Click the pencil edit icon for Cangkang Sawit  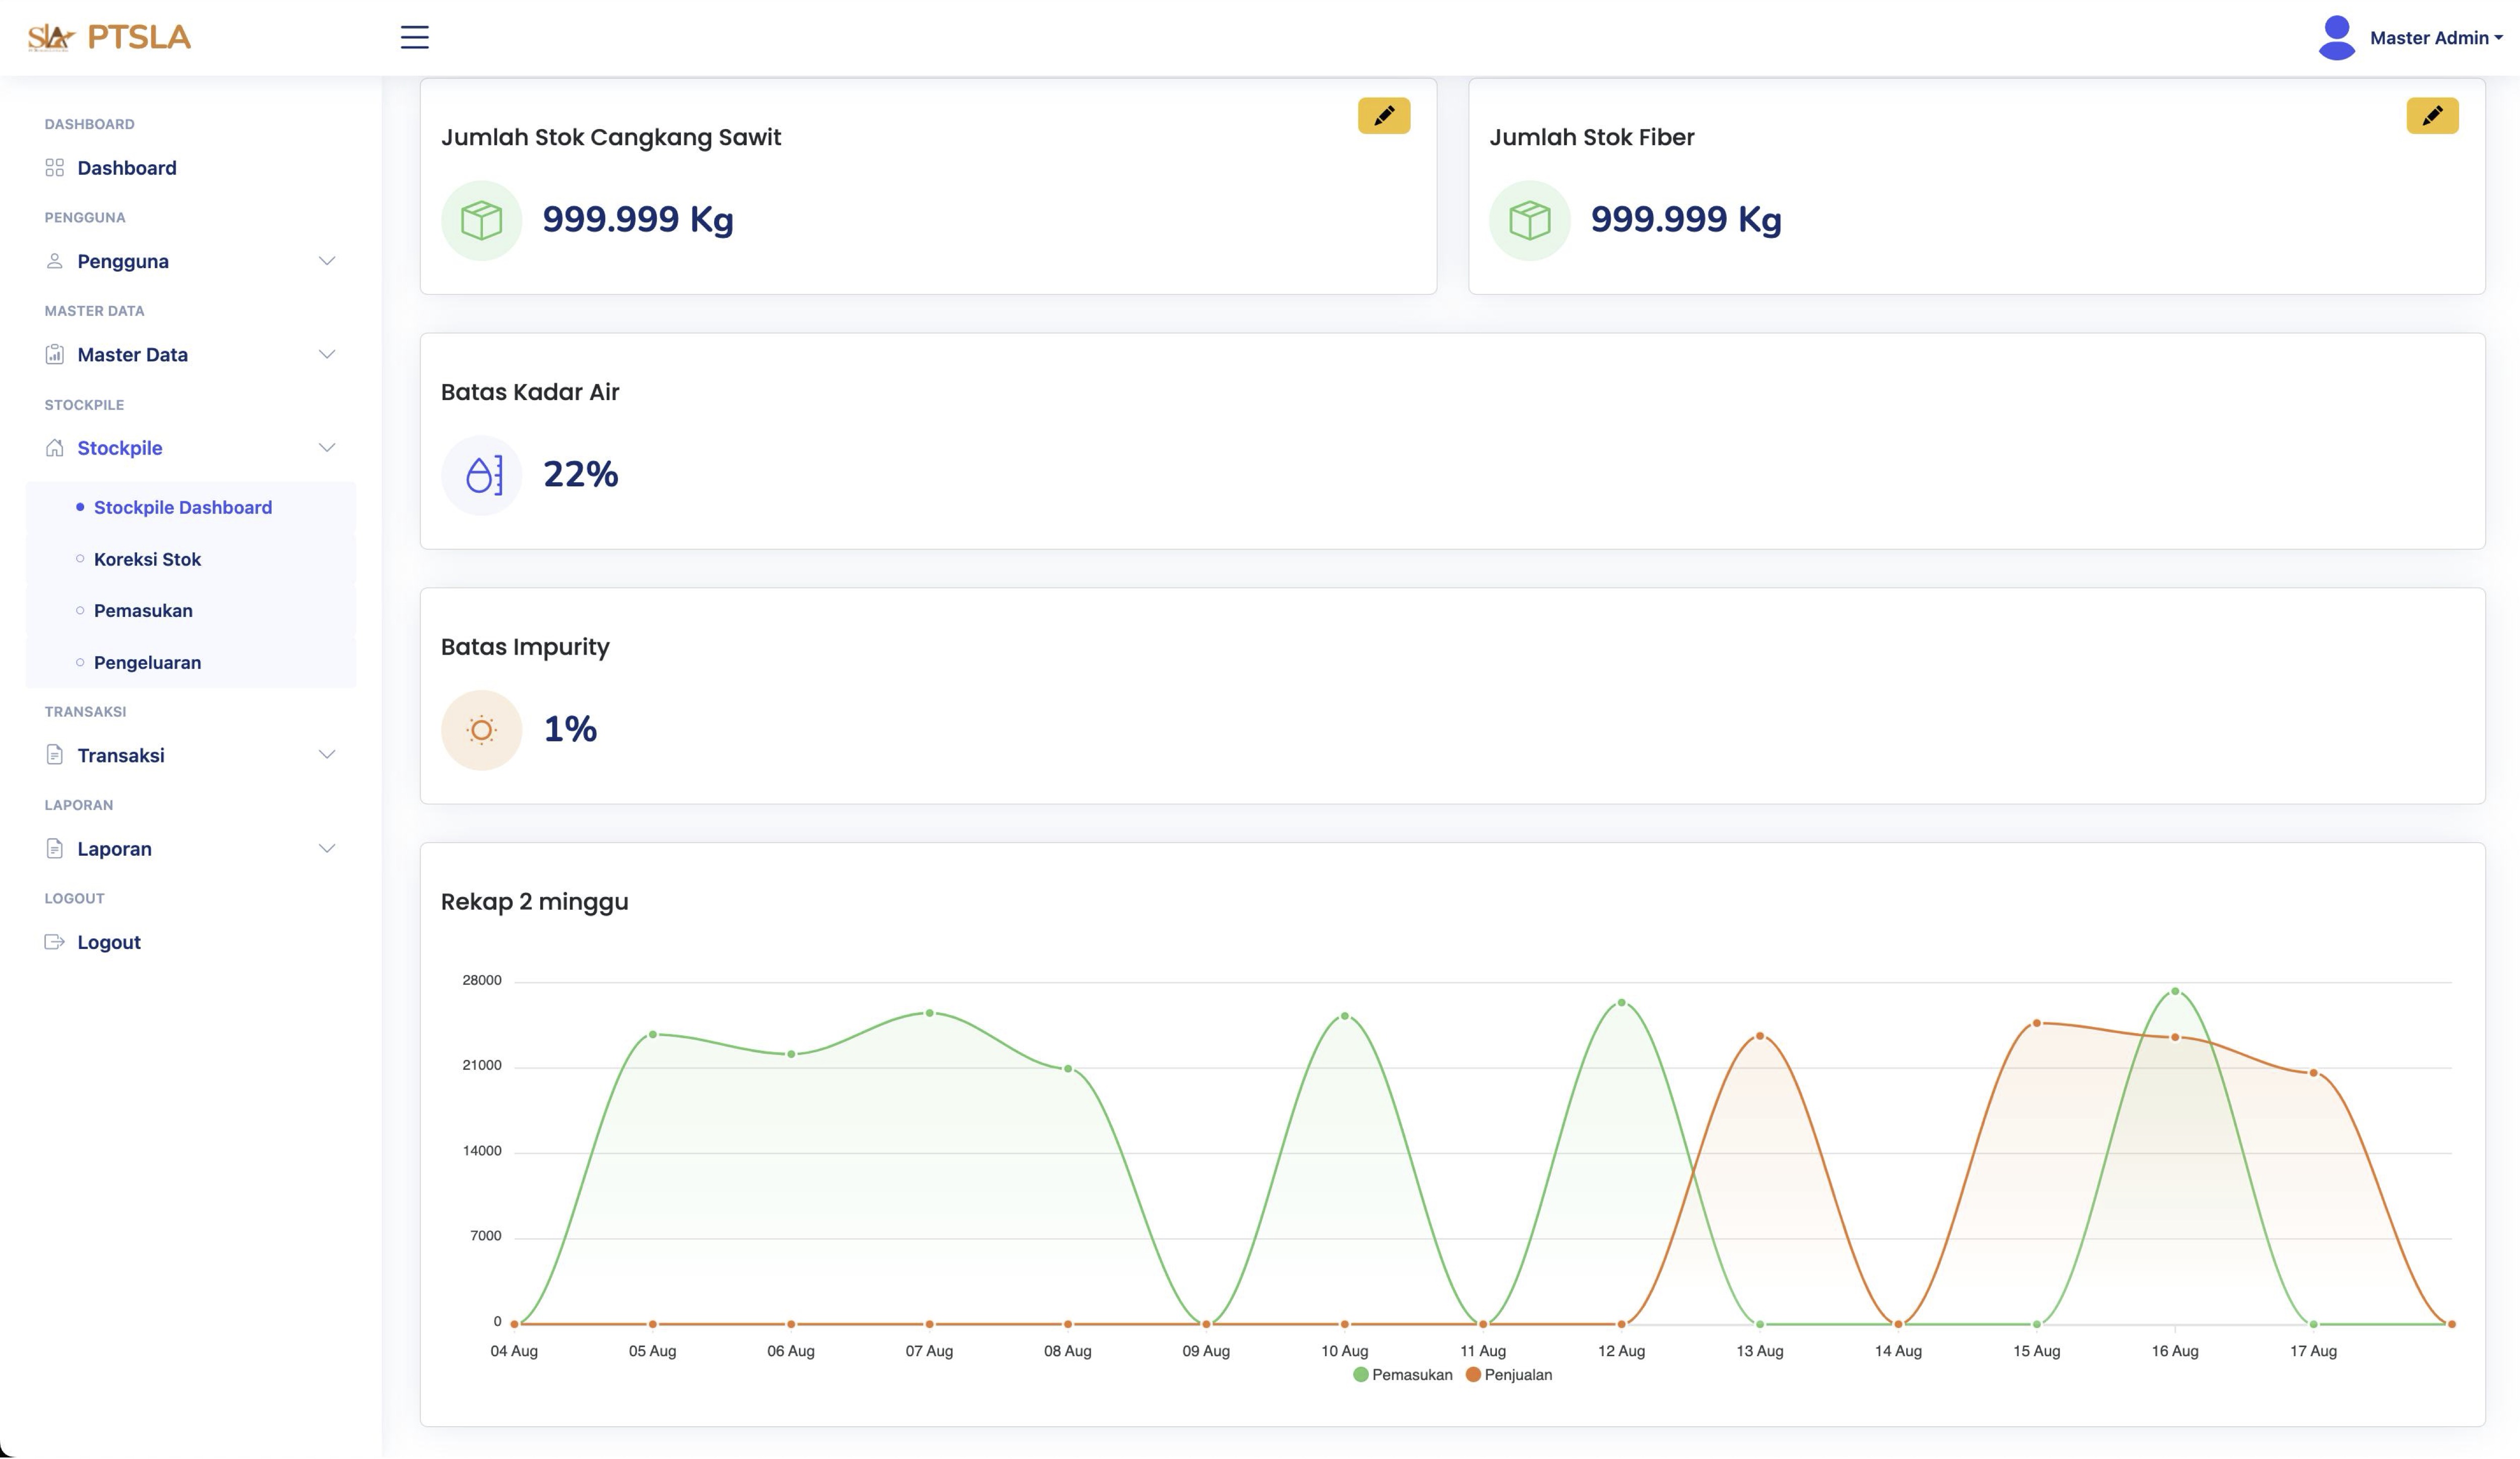[1383, 116]
